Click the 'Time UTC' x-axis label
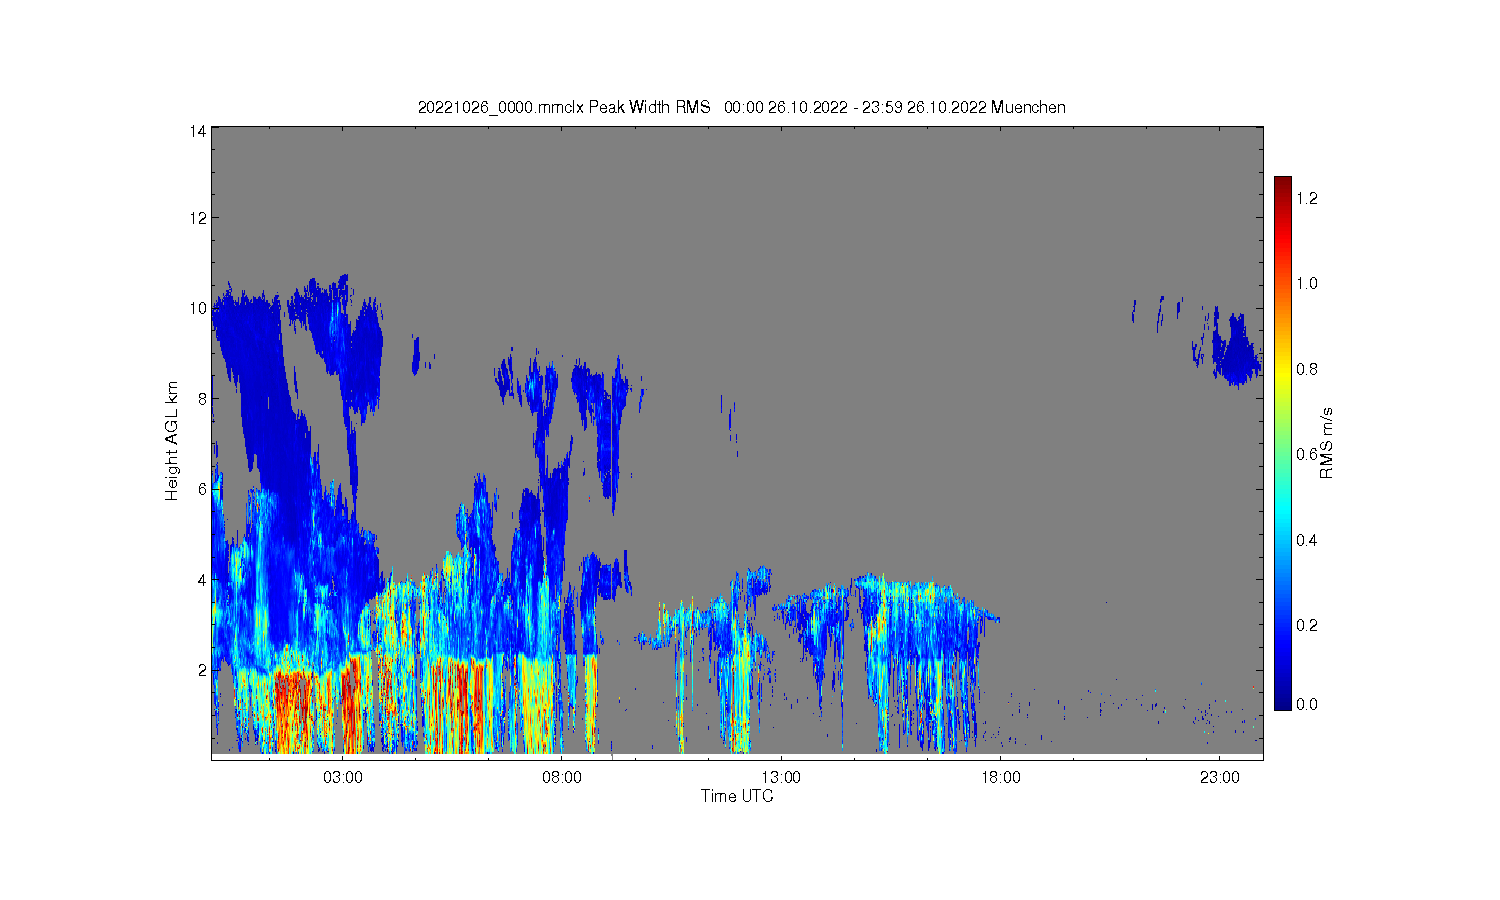The width and height of the screenshot is (1500, 900). point(737,796)
